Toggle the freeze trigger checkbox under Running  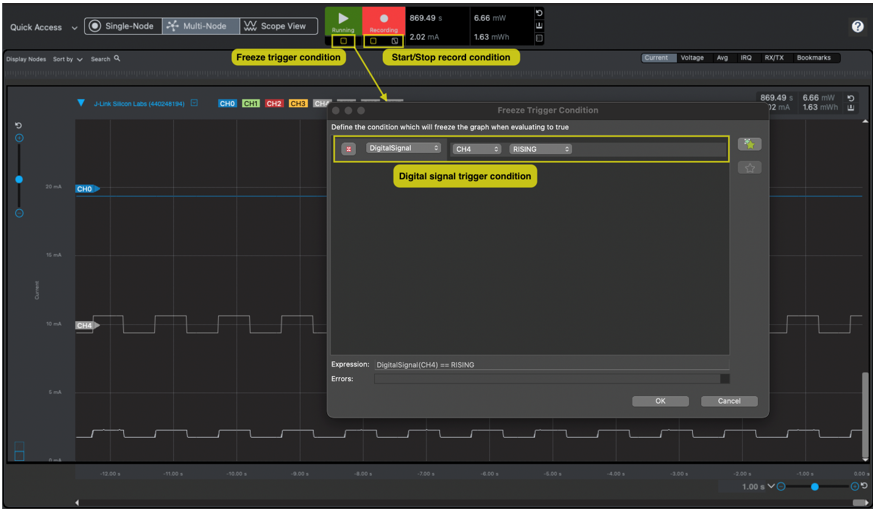[343, 41]
